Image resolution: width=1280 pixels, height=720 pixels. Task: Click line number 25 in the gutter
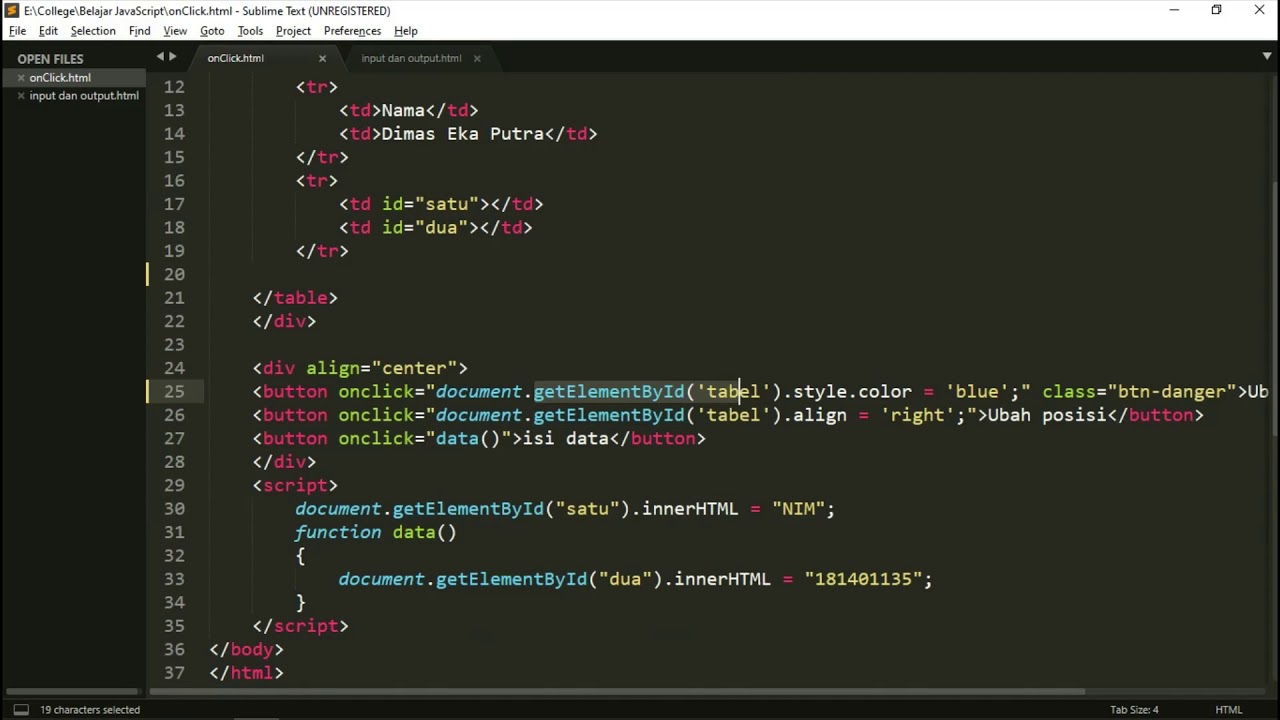[x=174, y=391]
